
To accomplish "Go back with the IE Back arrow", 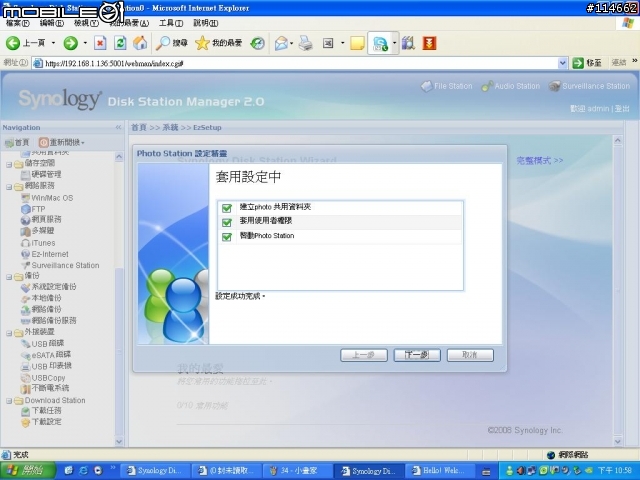I will pyautogui.click(x=13, y=43).
